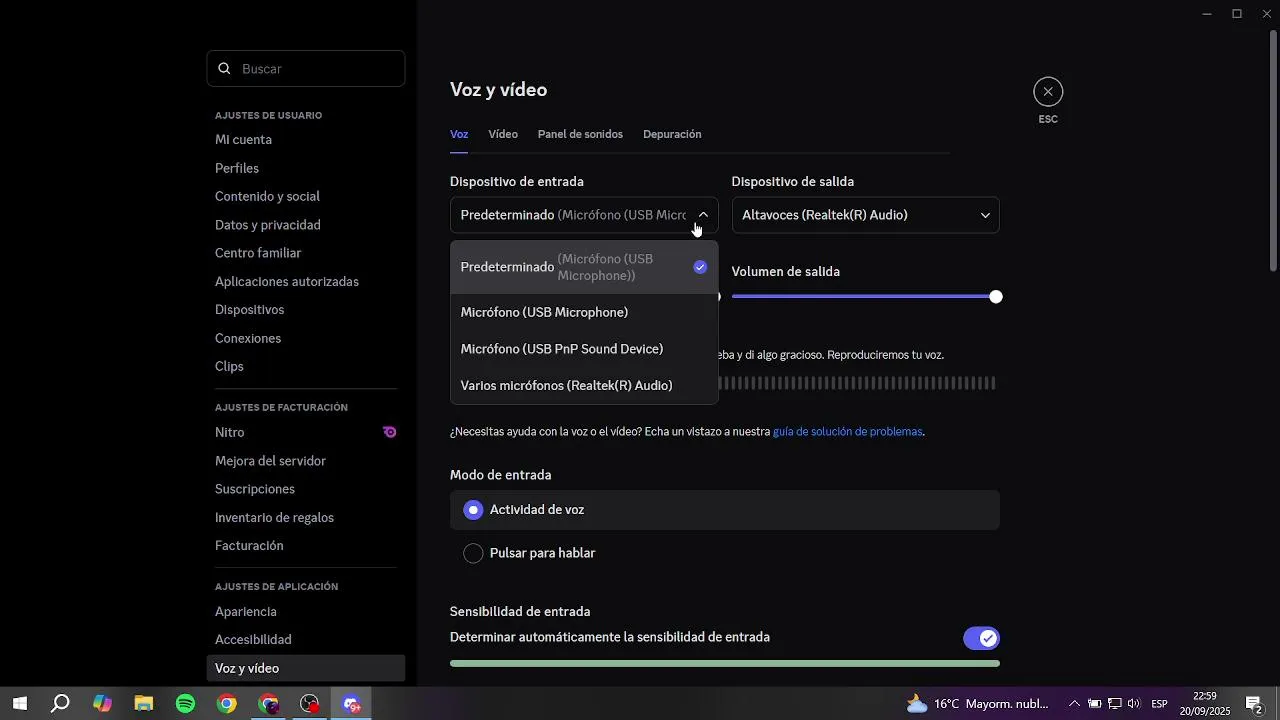This screenshot has width=1280, height=720.
Task: Open Copilot from the taskbar
Action: tap(102, 704)
